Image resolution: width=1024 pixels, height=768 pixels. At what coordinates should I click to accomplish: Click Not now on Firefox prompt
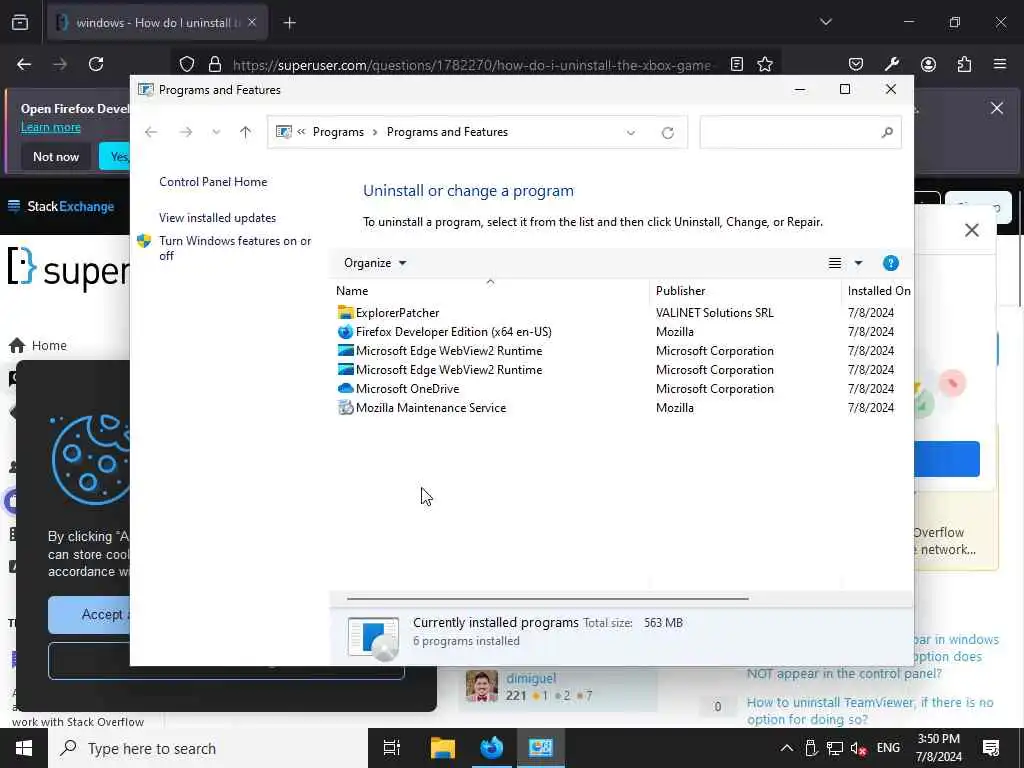pyautogui.click(x=56, y=157)
